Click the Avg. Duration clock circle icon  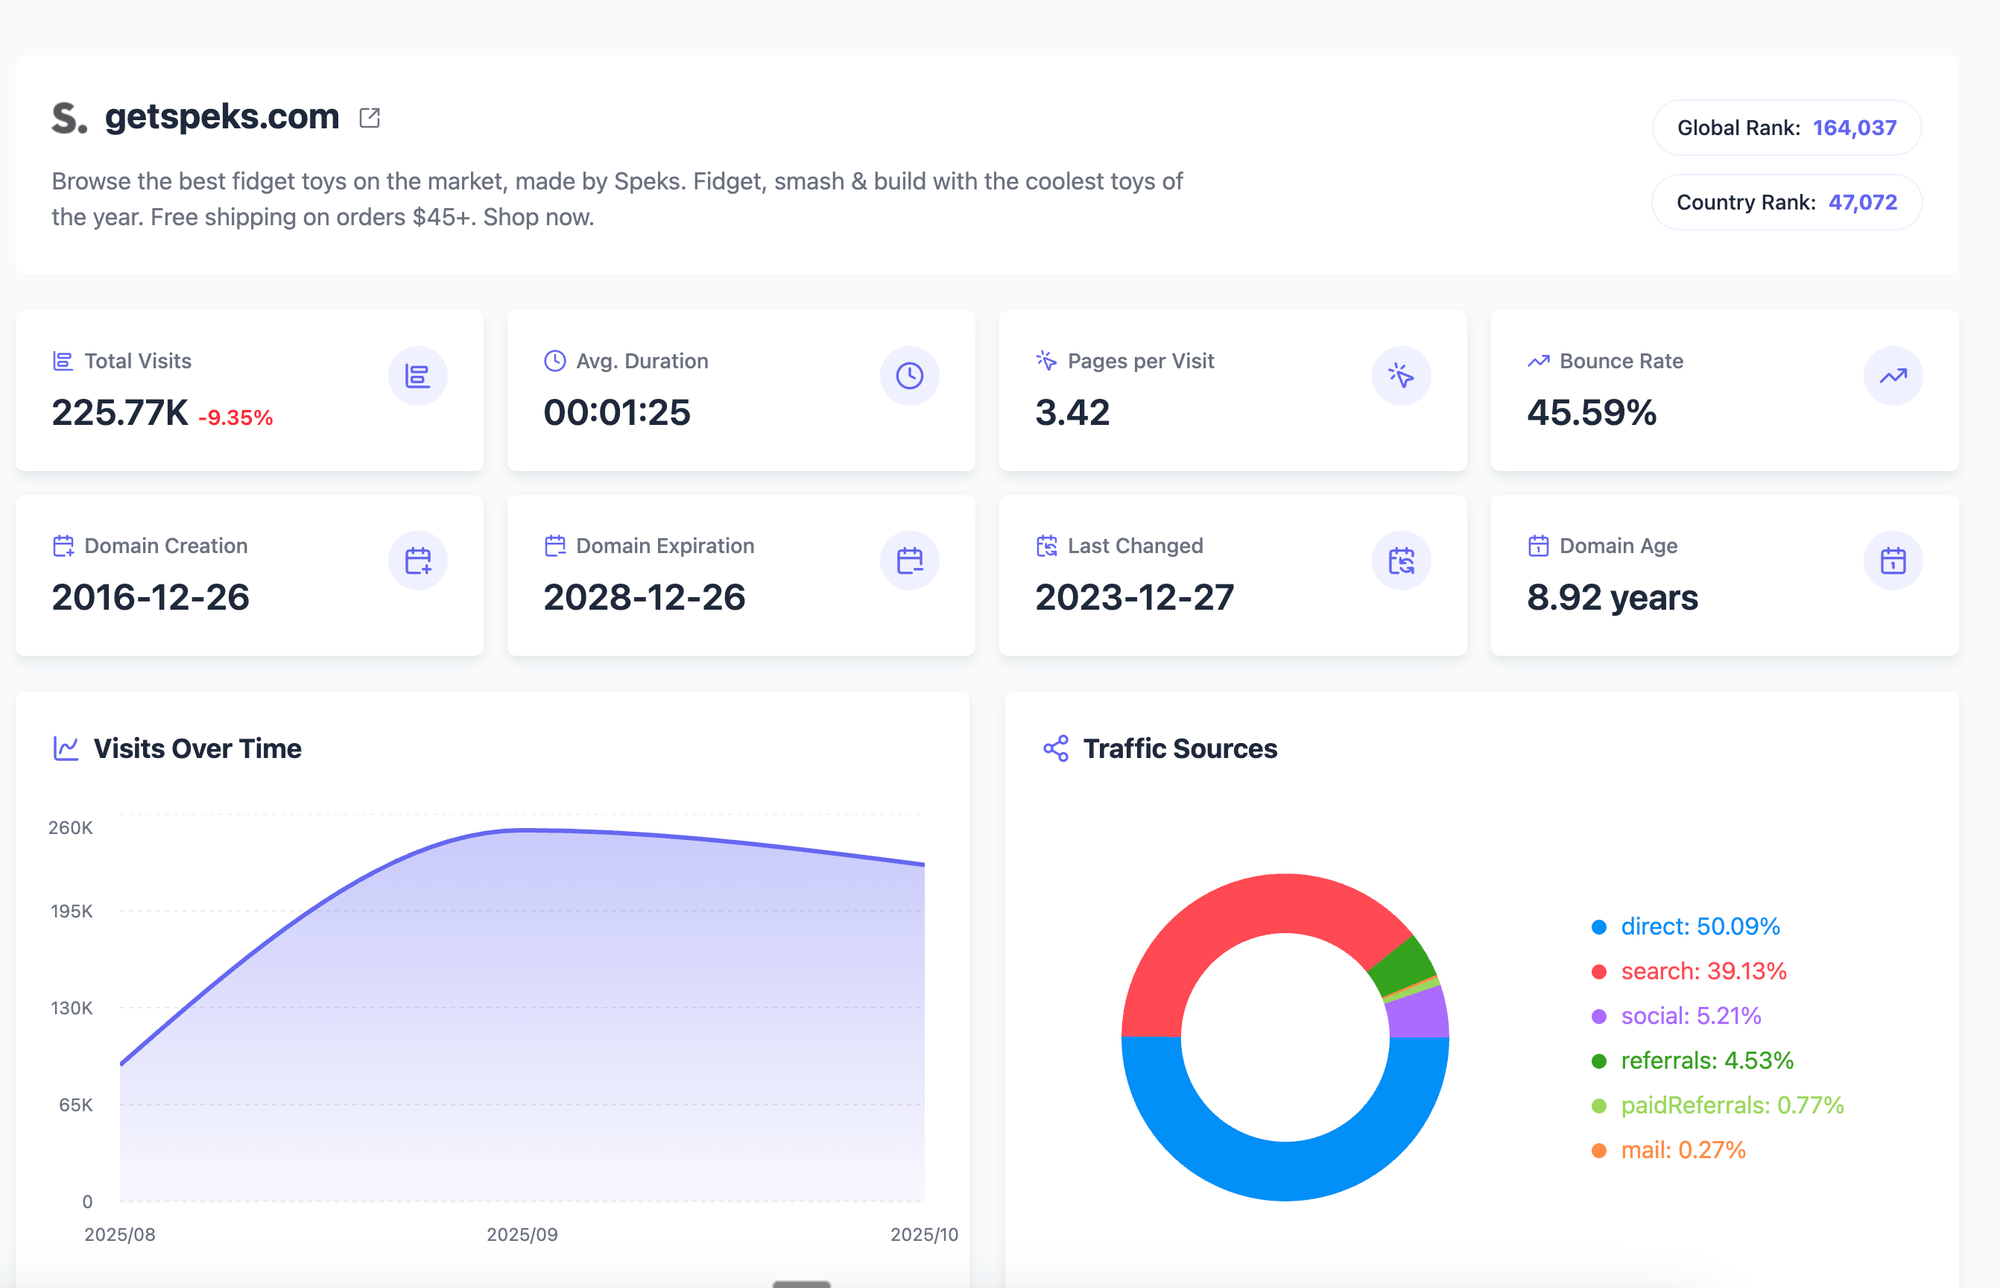(909, 376)
